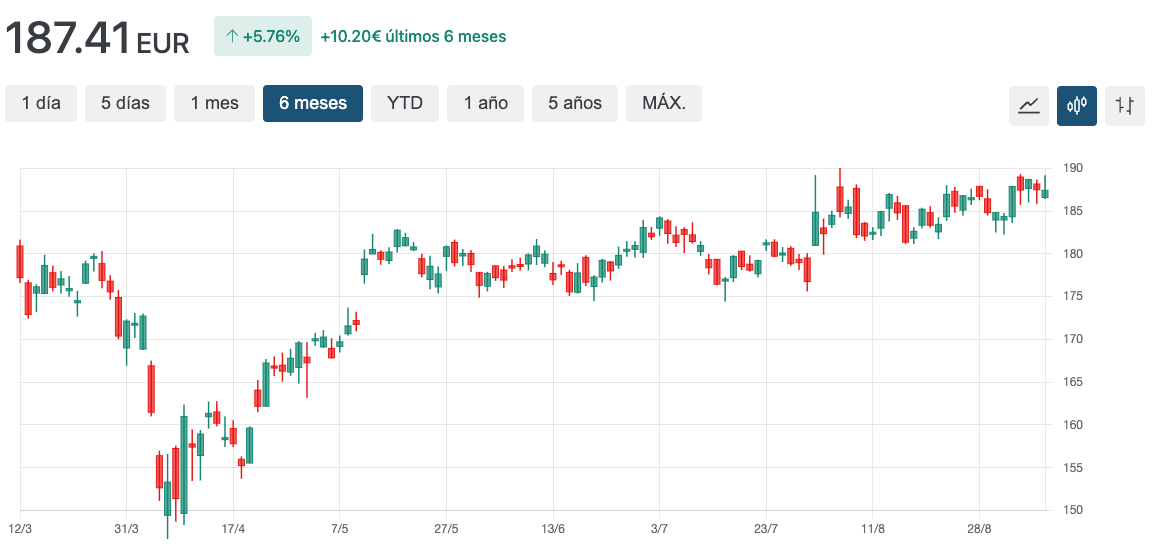Click the +10.20€ últimos 6 meses text

pyautogui.click(x=413, y=37)
